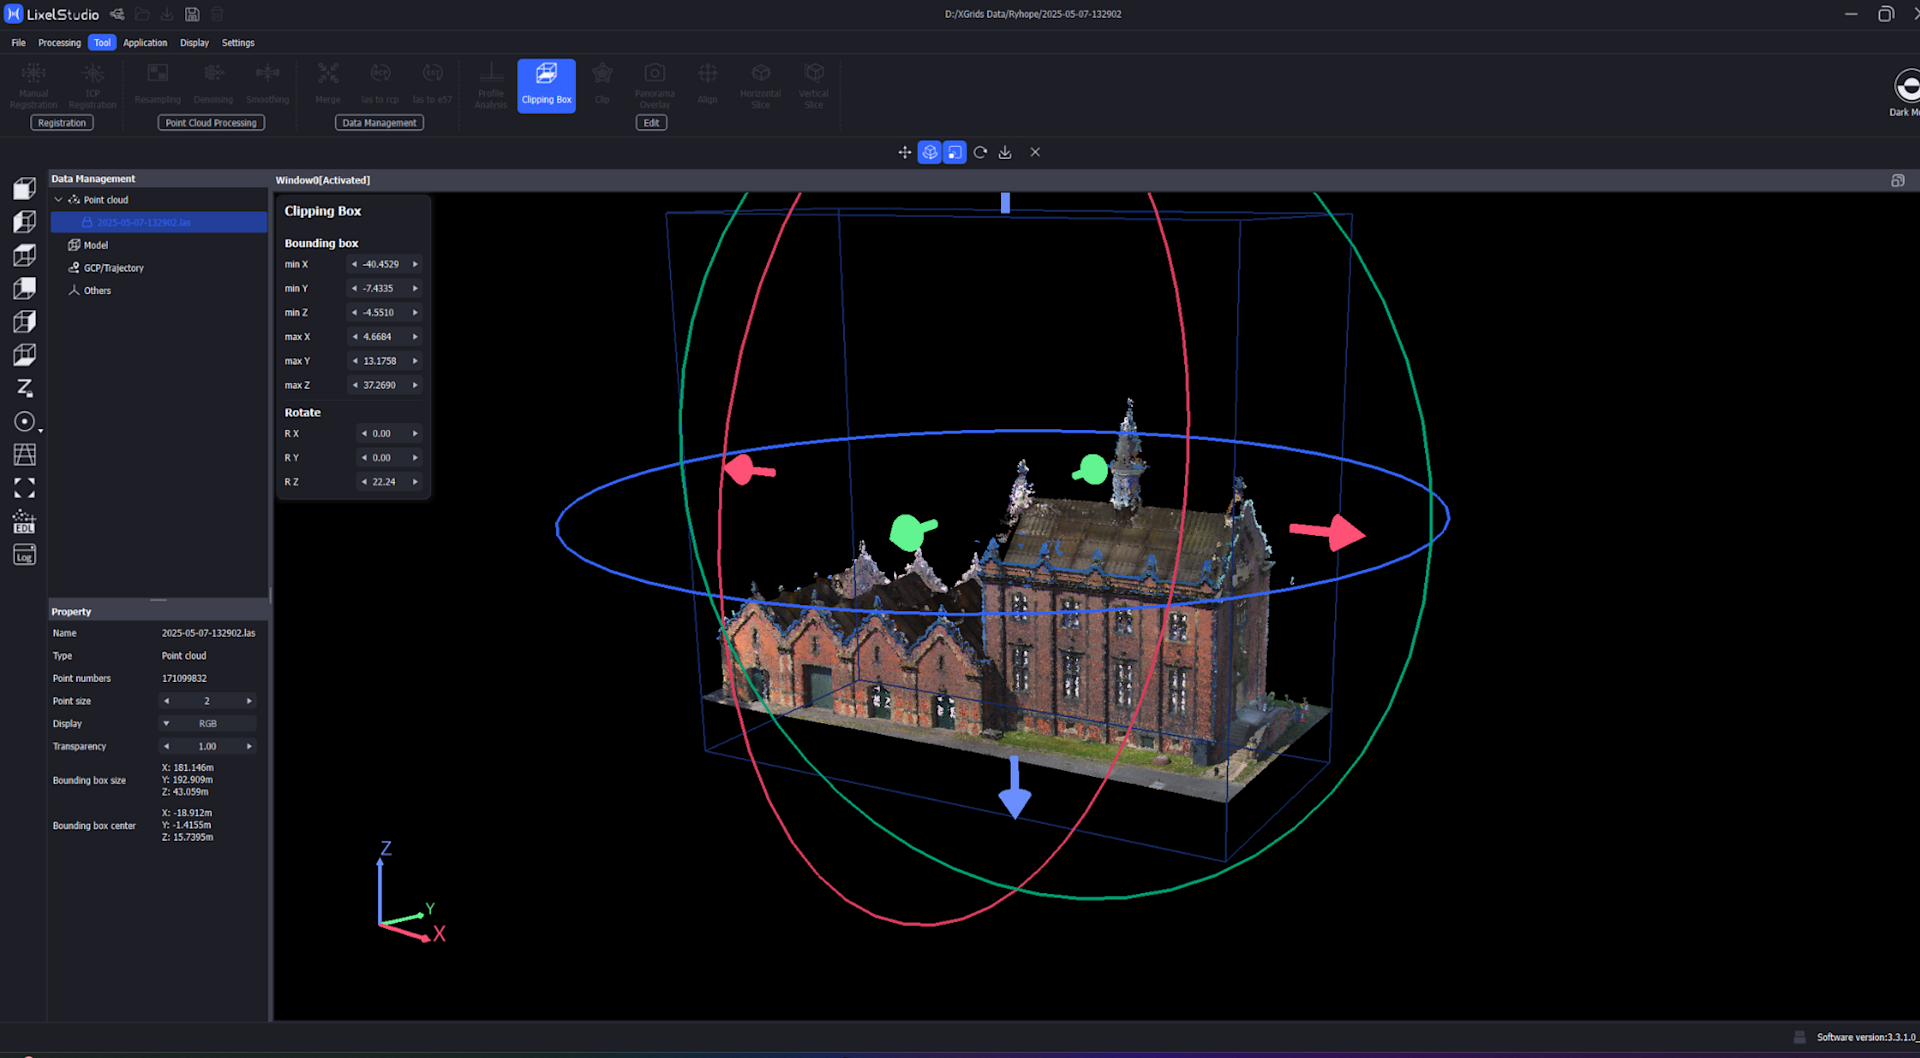Open the Processing menu
Screen dimensions: 1920x1058
[x=59, y=43]
